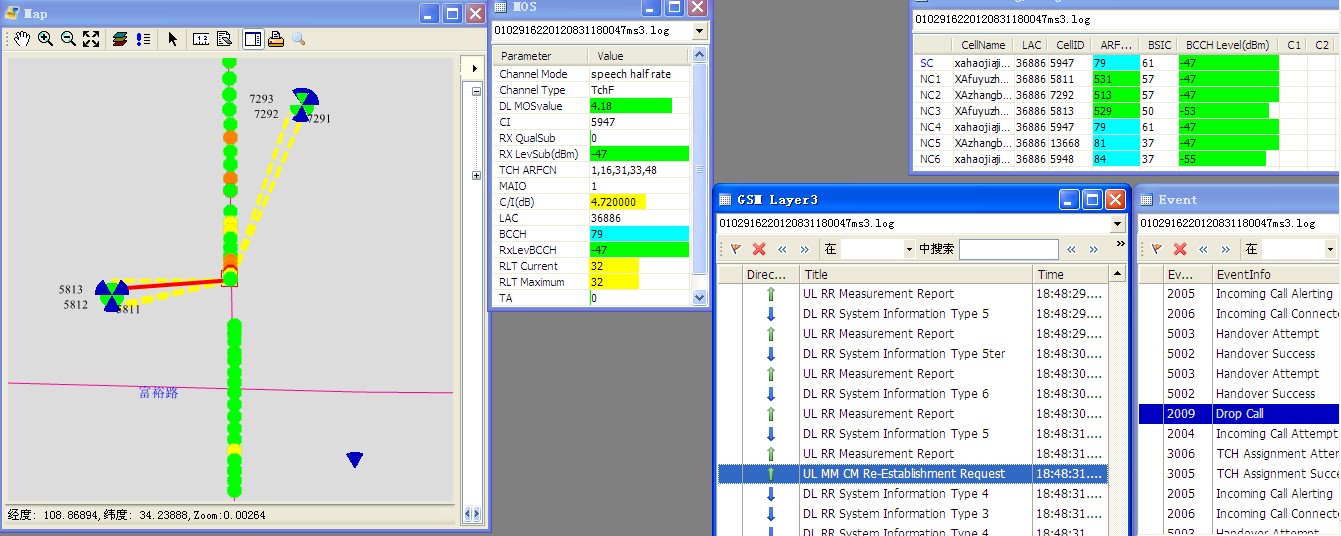Click the flag icon in GSM Layer3 toolbar
The width and height of the screenshot is (1341, 536).
tap(735, 249)
